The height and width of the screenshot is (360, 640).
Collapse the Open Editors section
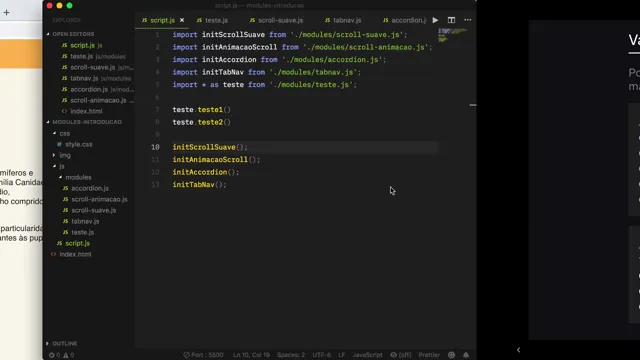[x=73, y=34]
